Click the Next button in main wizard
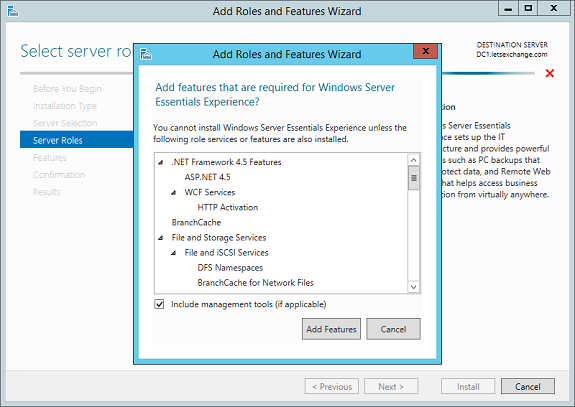The width and height of the screenshot is (575, 407). (391, 386)
